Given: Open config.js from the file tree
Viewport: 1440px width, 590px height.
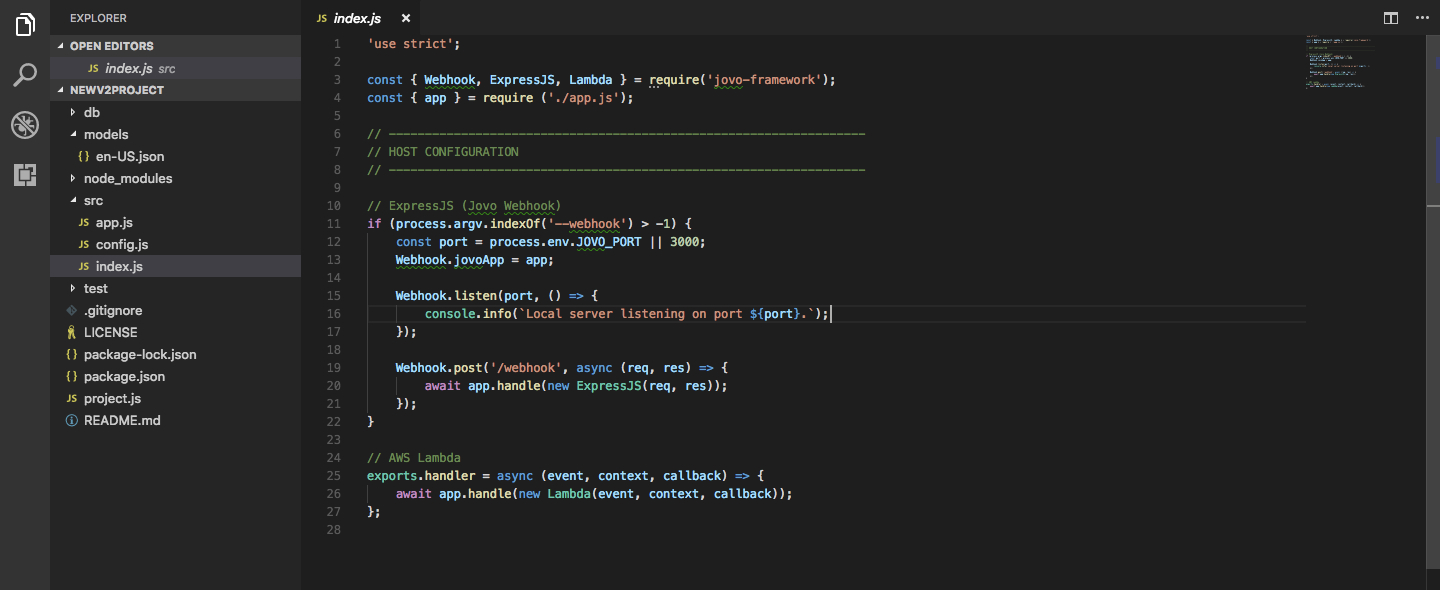Looking at the screenshot, I should click(122, 244).
